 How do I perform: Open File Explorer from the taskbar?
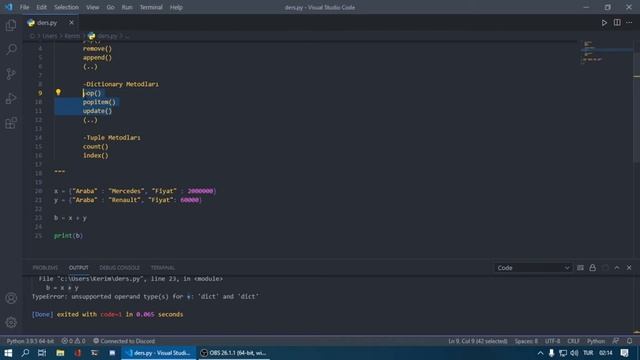coord(60,353)
